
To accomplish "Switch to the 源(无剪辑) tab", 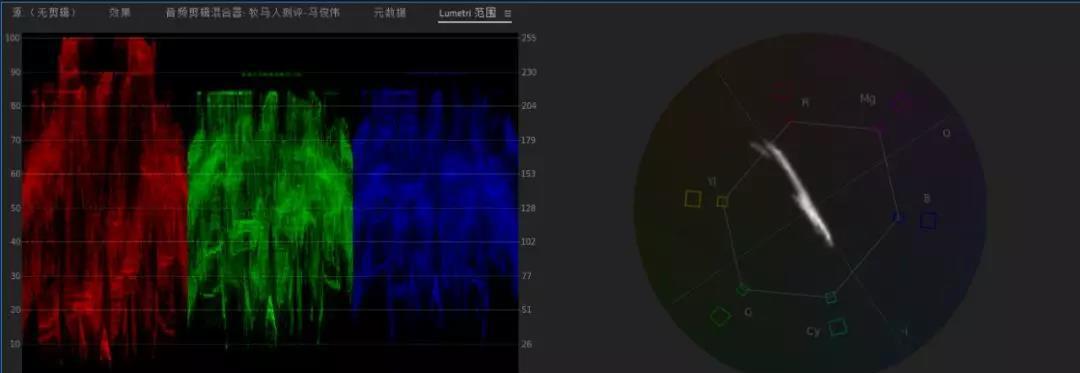I will (40, 13).
